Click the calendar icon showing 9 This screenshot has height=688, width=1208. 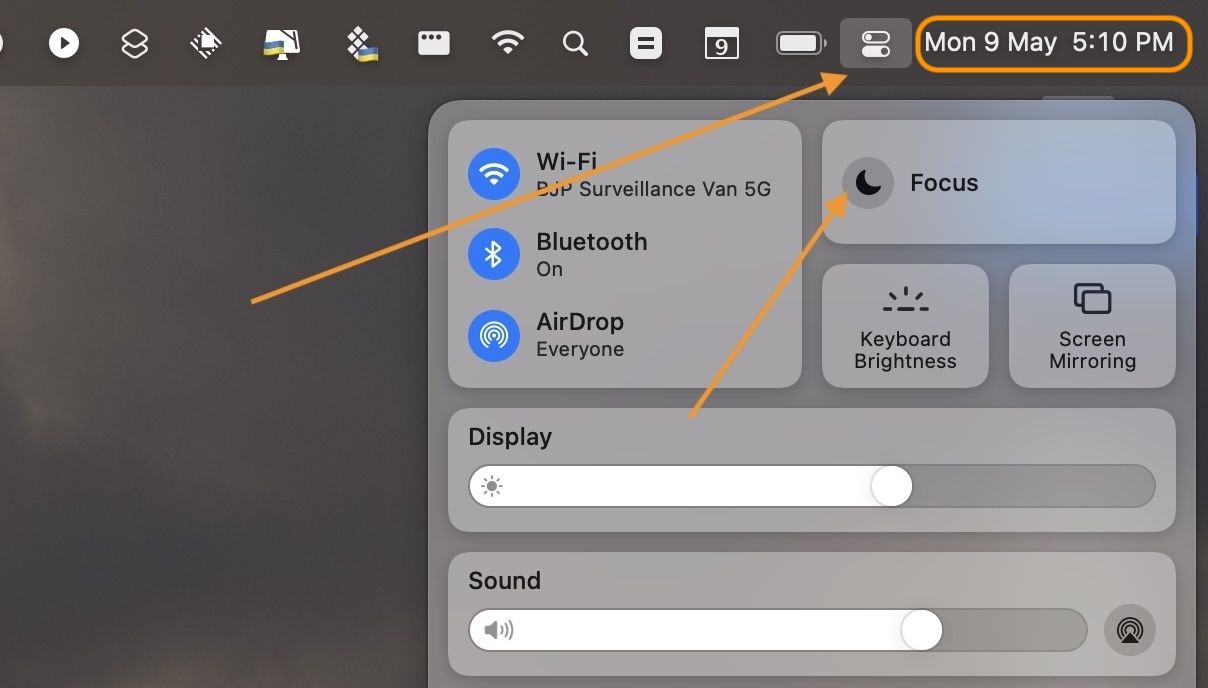point(721,44)
